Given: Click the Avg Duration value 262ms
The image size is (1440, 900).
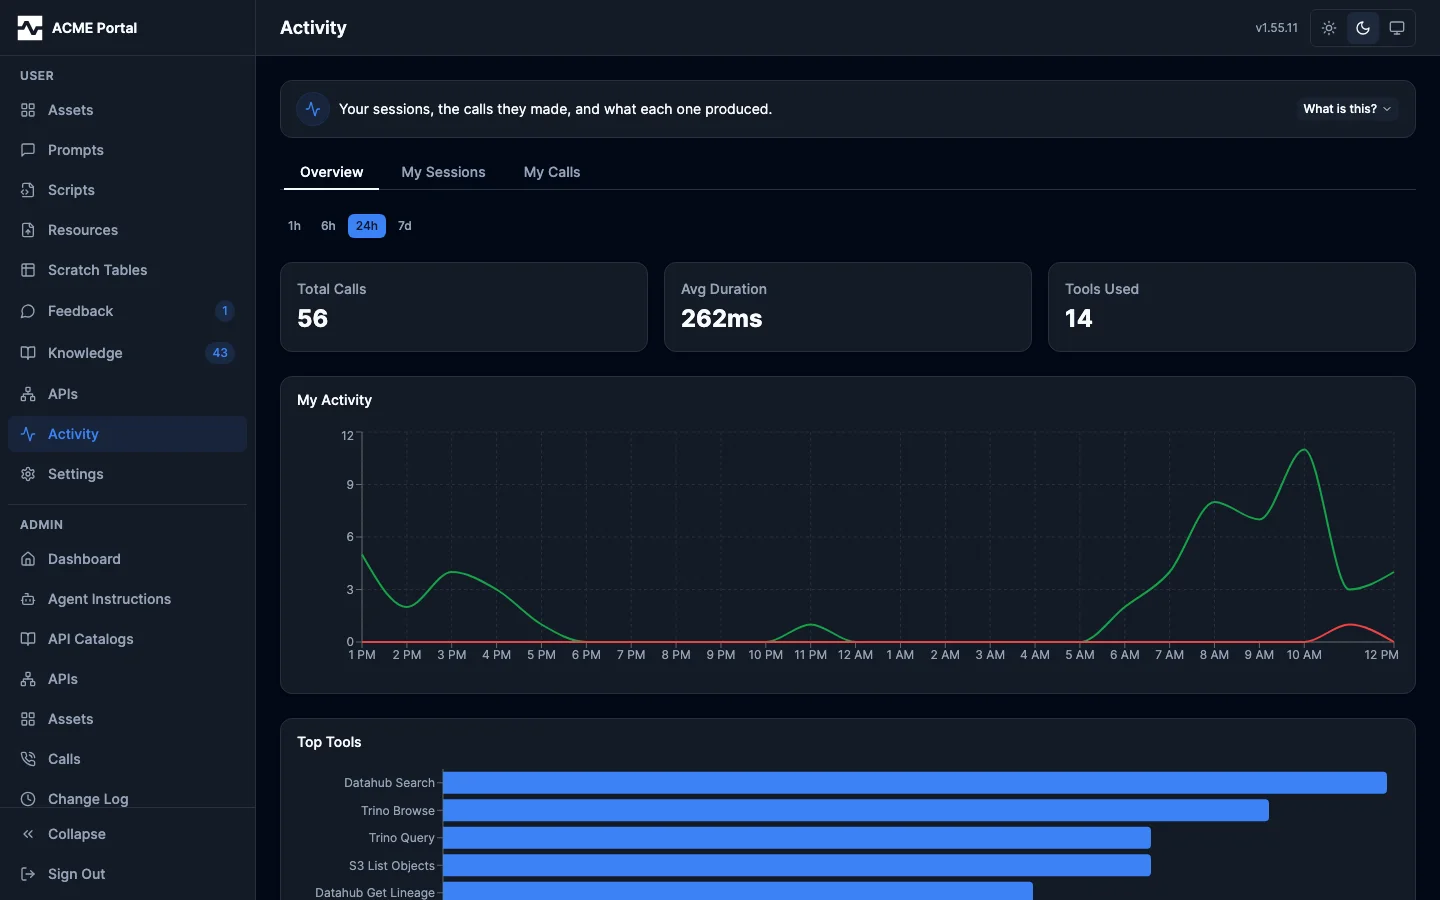Looking at the screenshot, I should coord(722,319).
